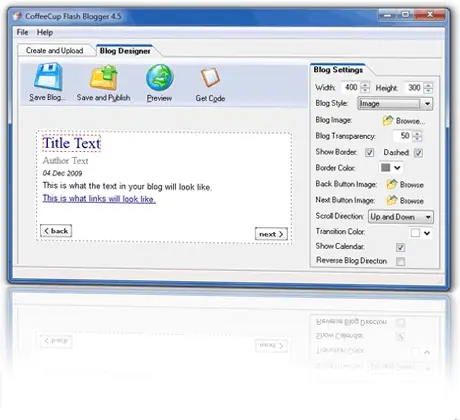
Task: Click the CoffeeCup app icon in title bar
Action: 18,16
